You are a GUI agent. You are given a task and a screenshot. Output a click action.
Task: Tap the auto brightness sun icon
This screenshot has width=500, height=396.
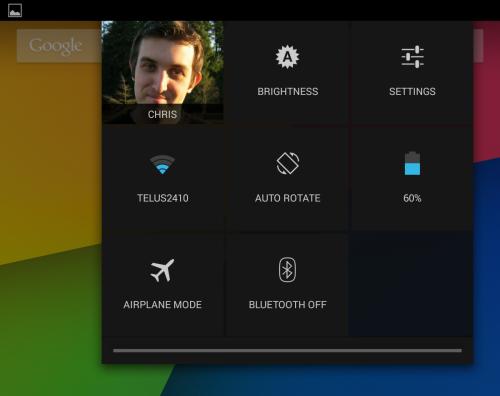(x=287, y=57)
